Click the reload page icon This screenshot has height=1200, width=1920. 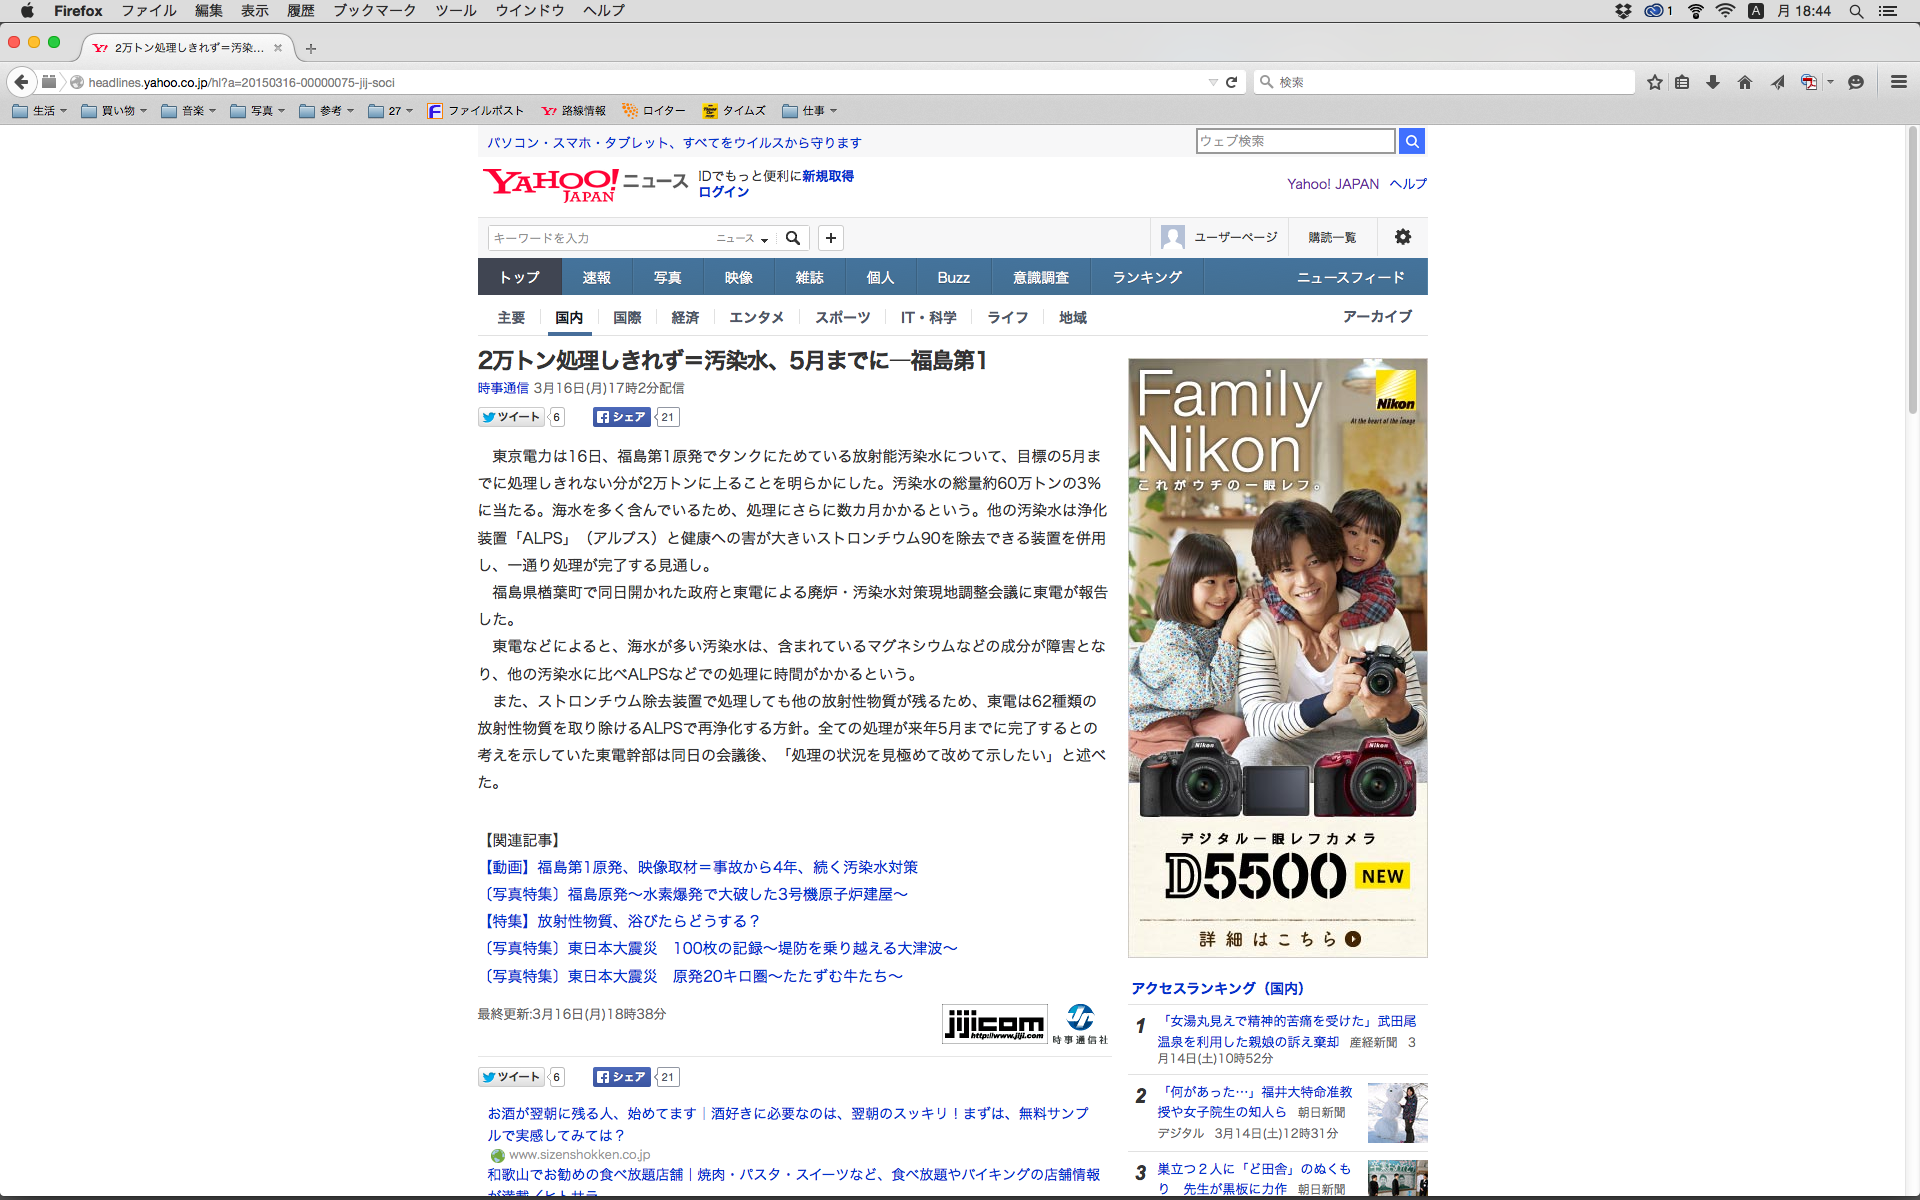click(1232, 82)
